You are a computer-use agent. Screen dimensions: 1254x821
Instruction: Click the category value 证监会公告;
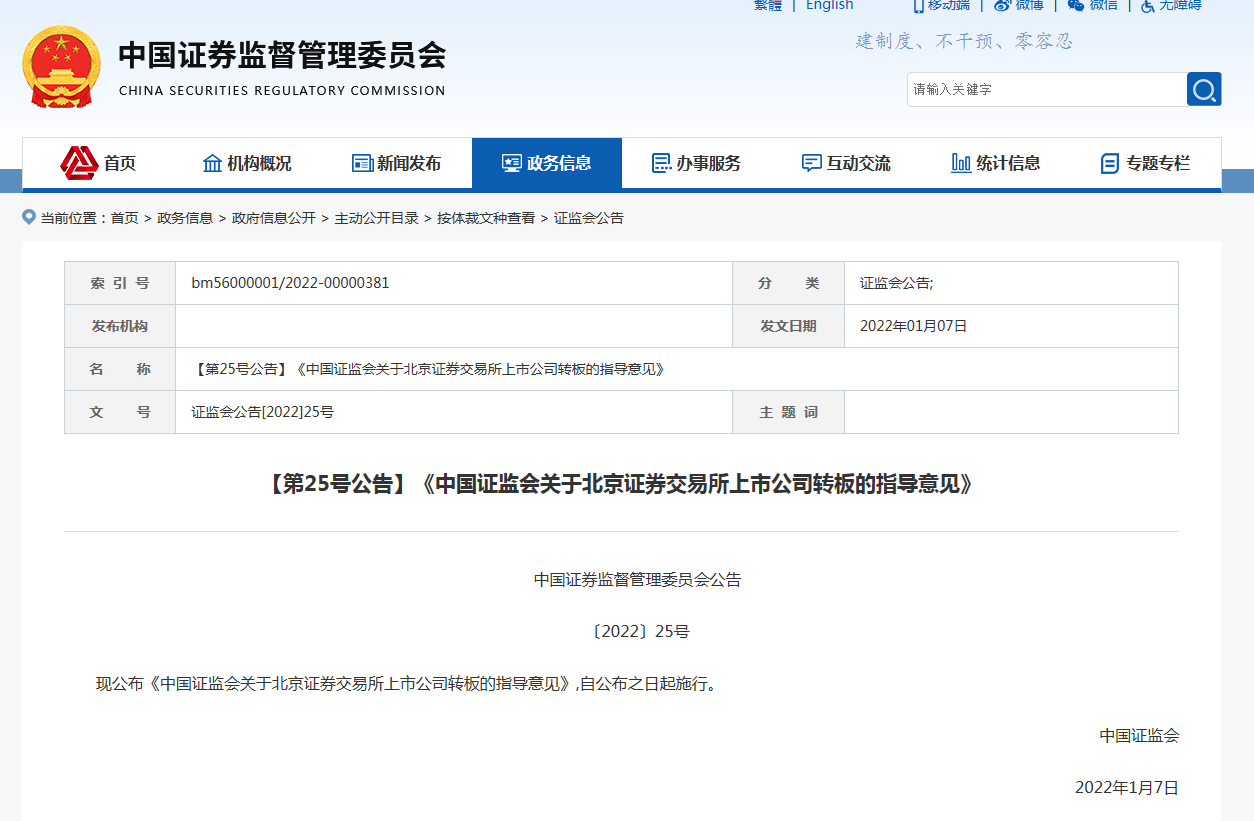(x=897, y=283)
